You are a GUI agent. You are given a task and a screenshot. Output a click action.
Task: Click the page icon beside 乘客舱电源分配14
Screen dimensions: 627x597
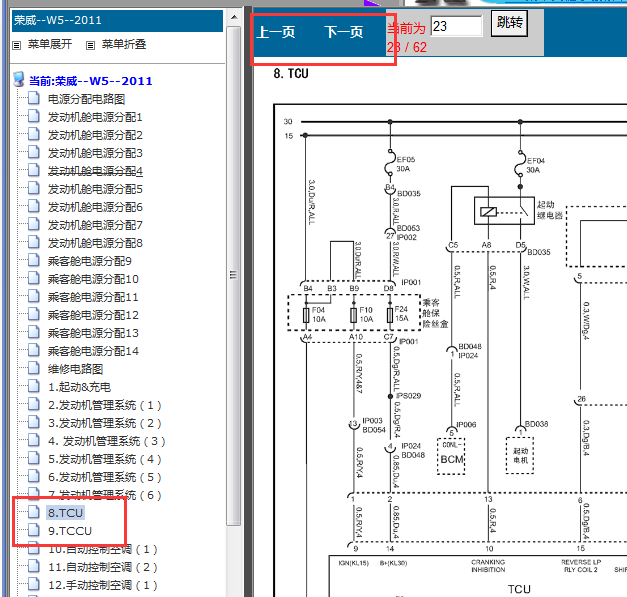(x=34, y=350)
